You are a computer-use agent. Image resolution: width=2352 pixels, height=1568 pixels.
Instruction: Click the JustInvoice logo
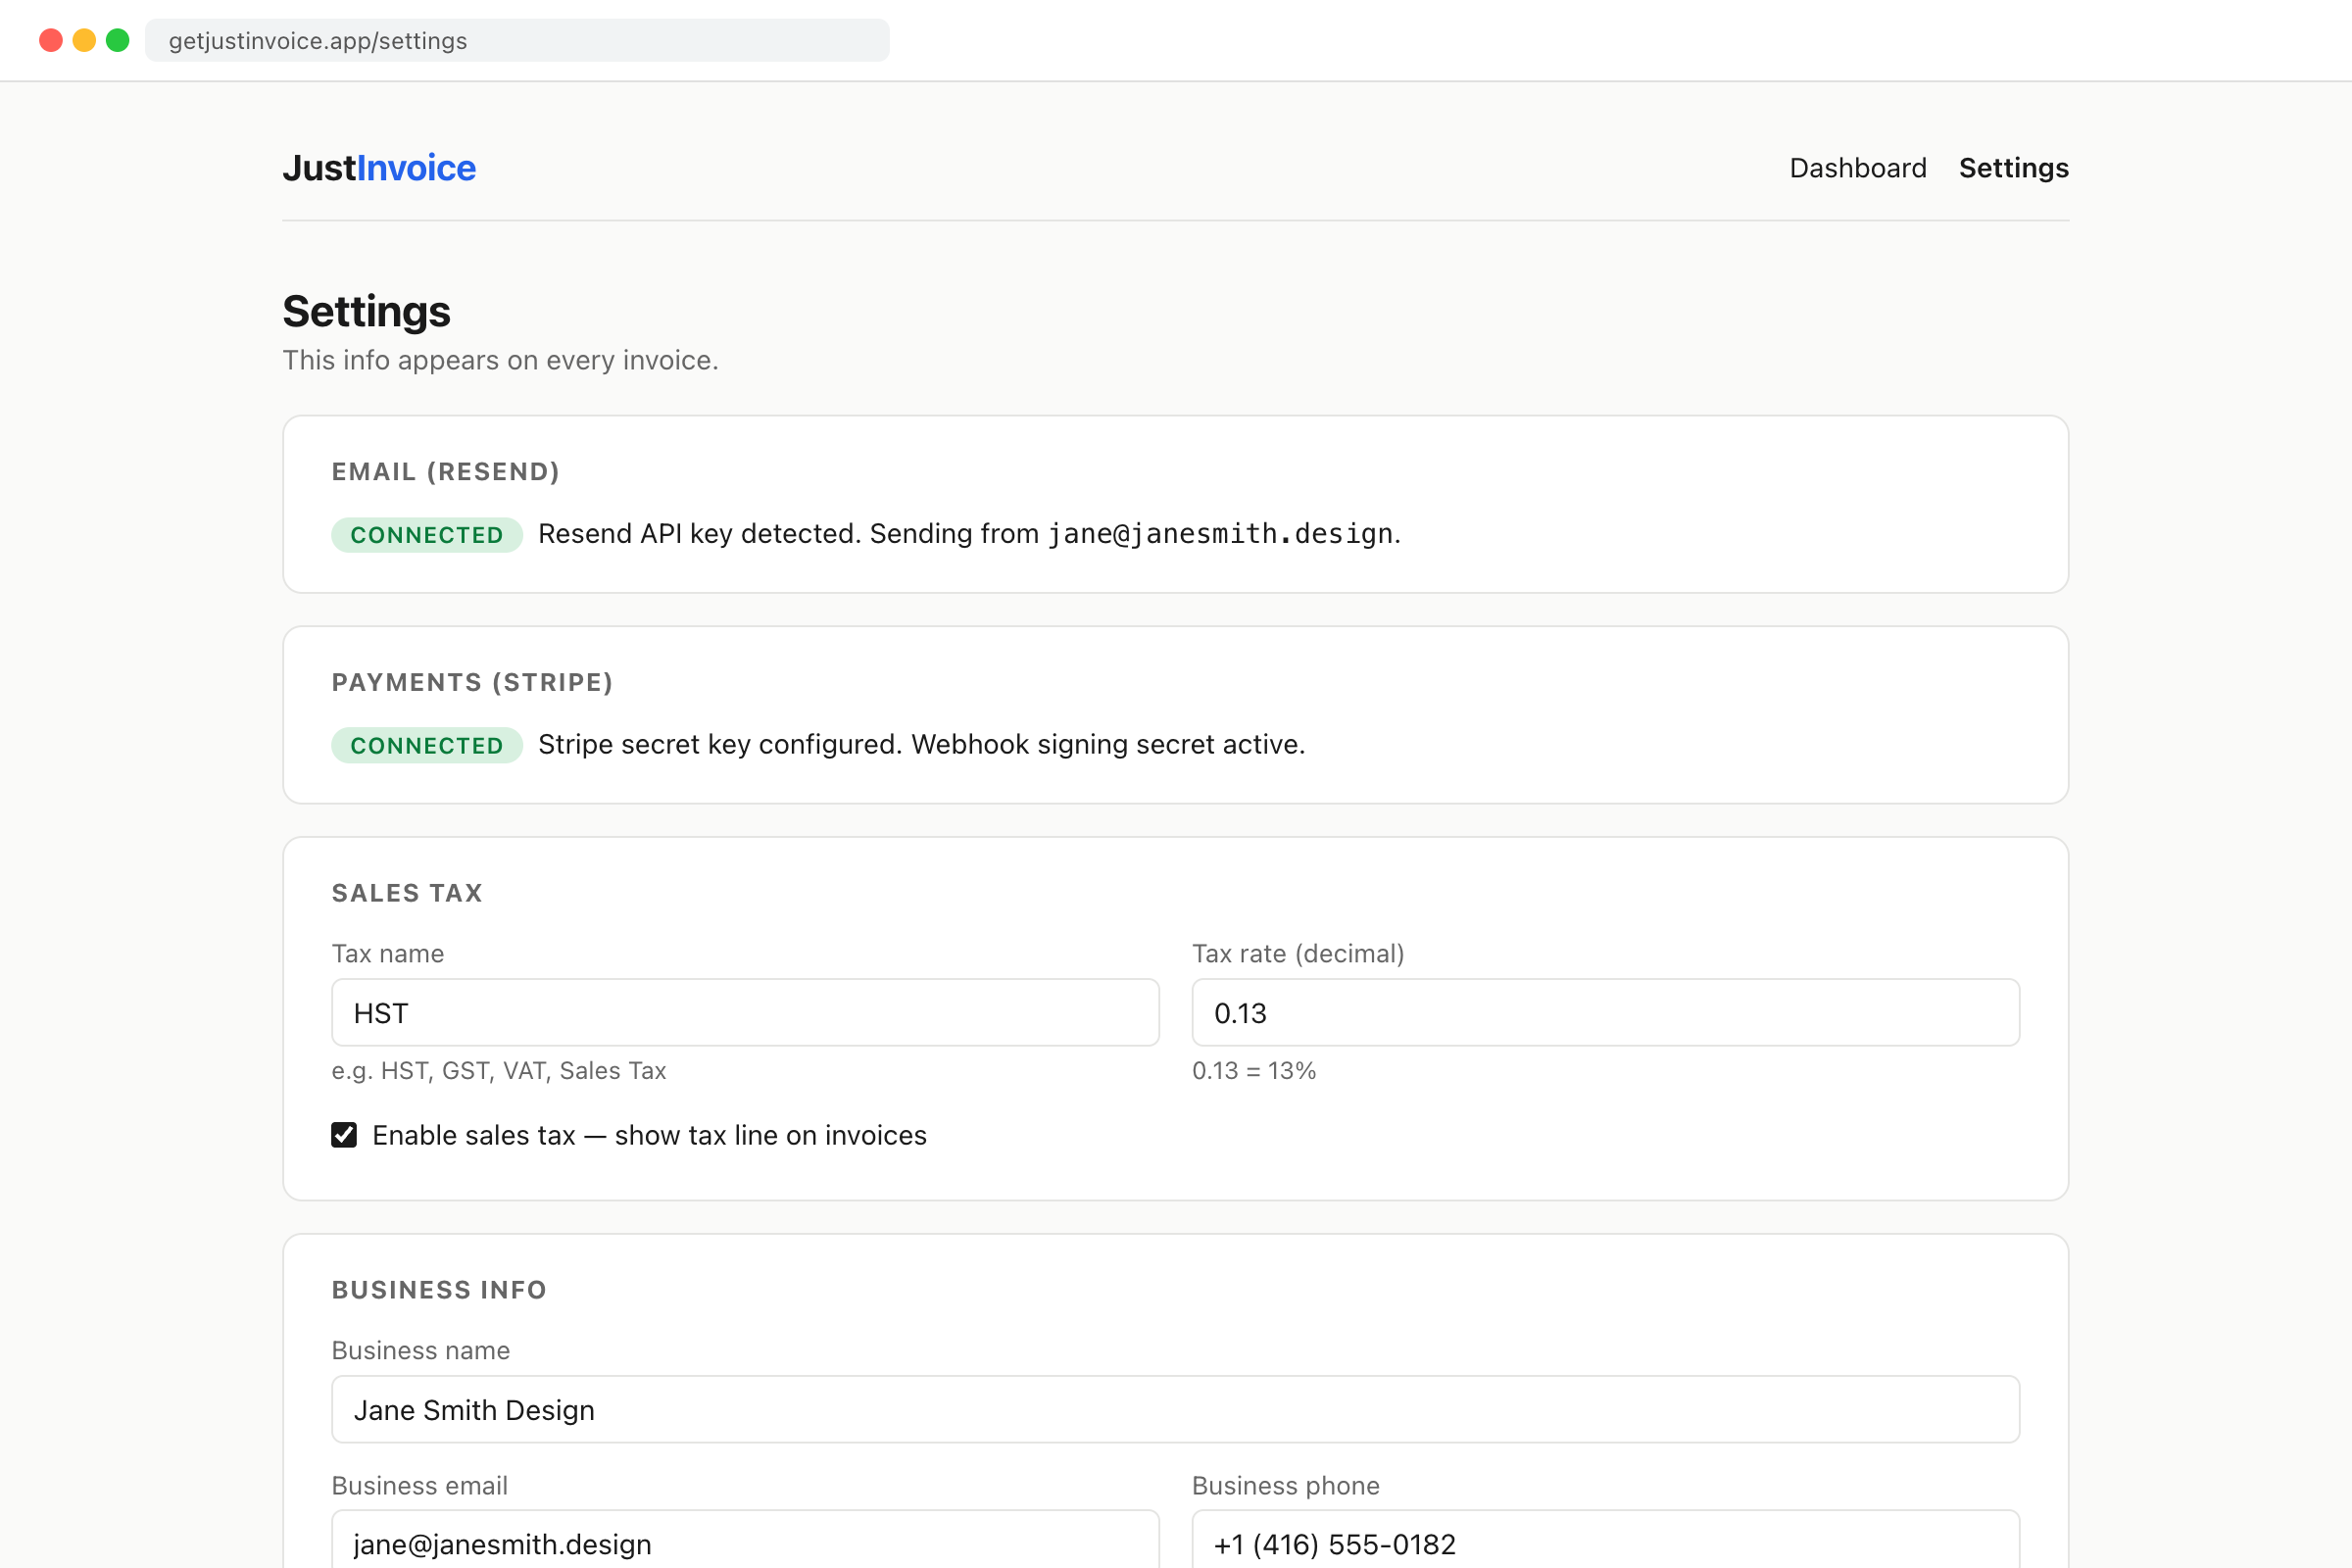pyautogui.click(x=379, y=168)
